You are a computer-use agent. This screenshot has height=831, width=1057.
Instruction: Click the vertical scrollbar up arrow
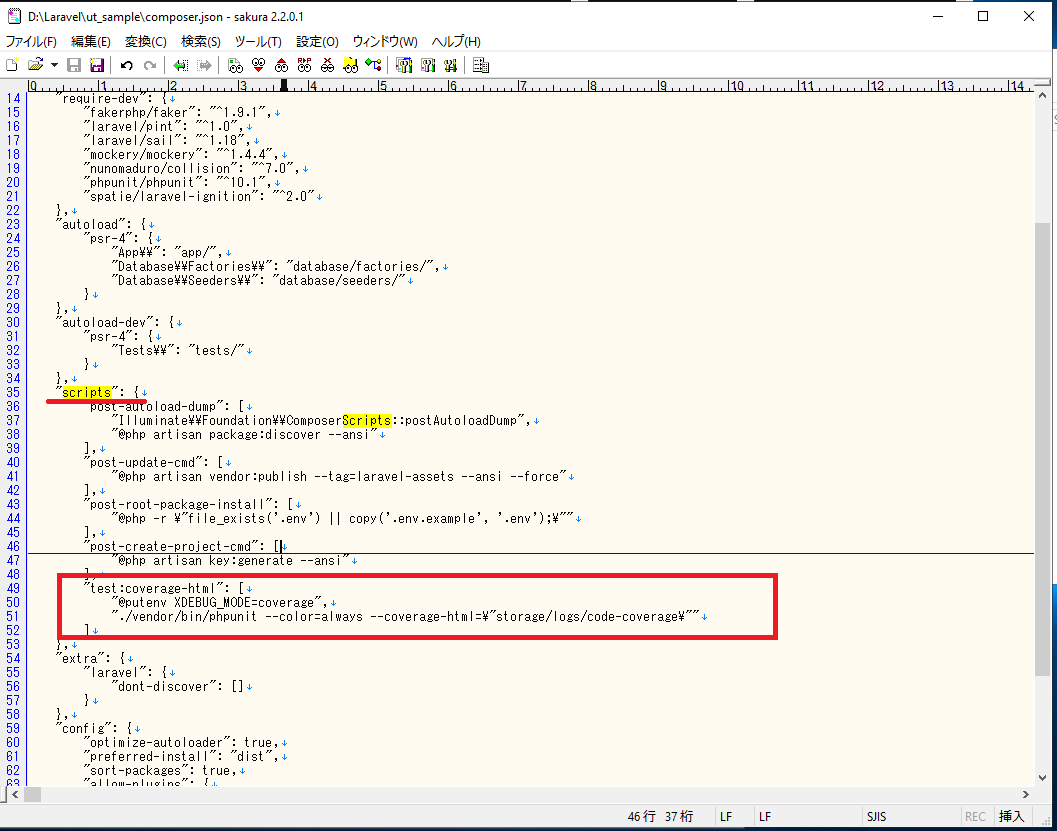pos(1042,96)
